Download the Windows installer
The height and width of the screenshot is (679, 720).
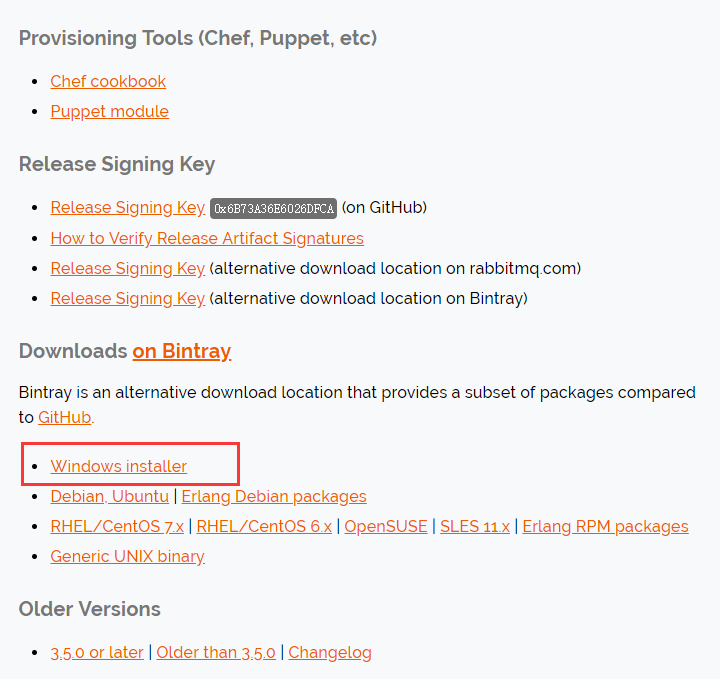(x=118, y=466)
